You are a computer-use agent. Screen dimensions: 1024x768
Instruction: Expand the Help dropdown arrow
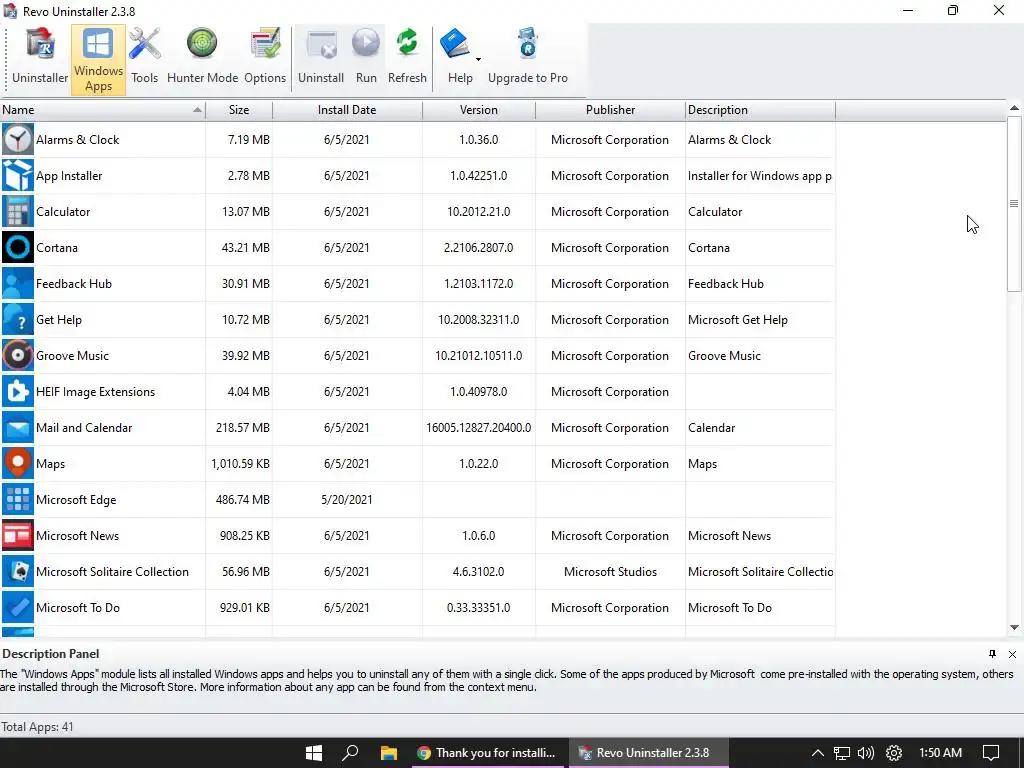pos(479,59)
